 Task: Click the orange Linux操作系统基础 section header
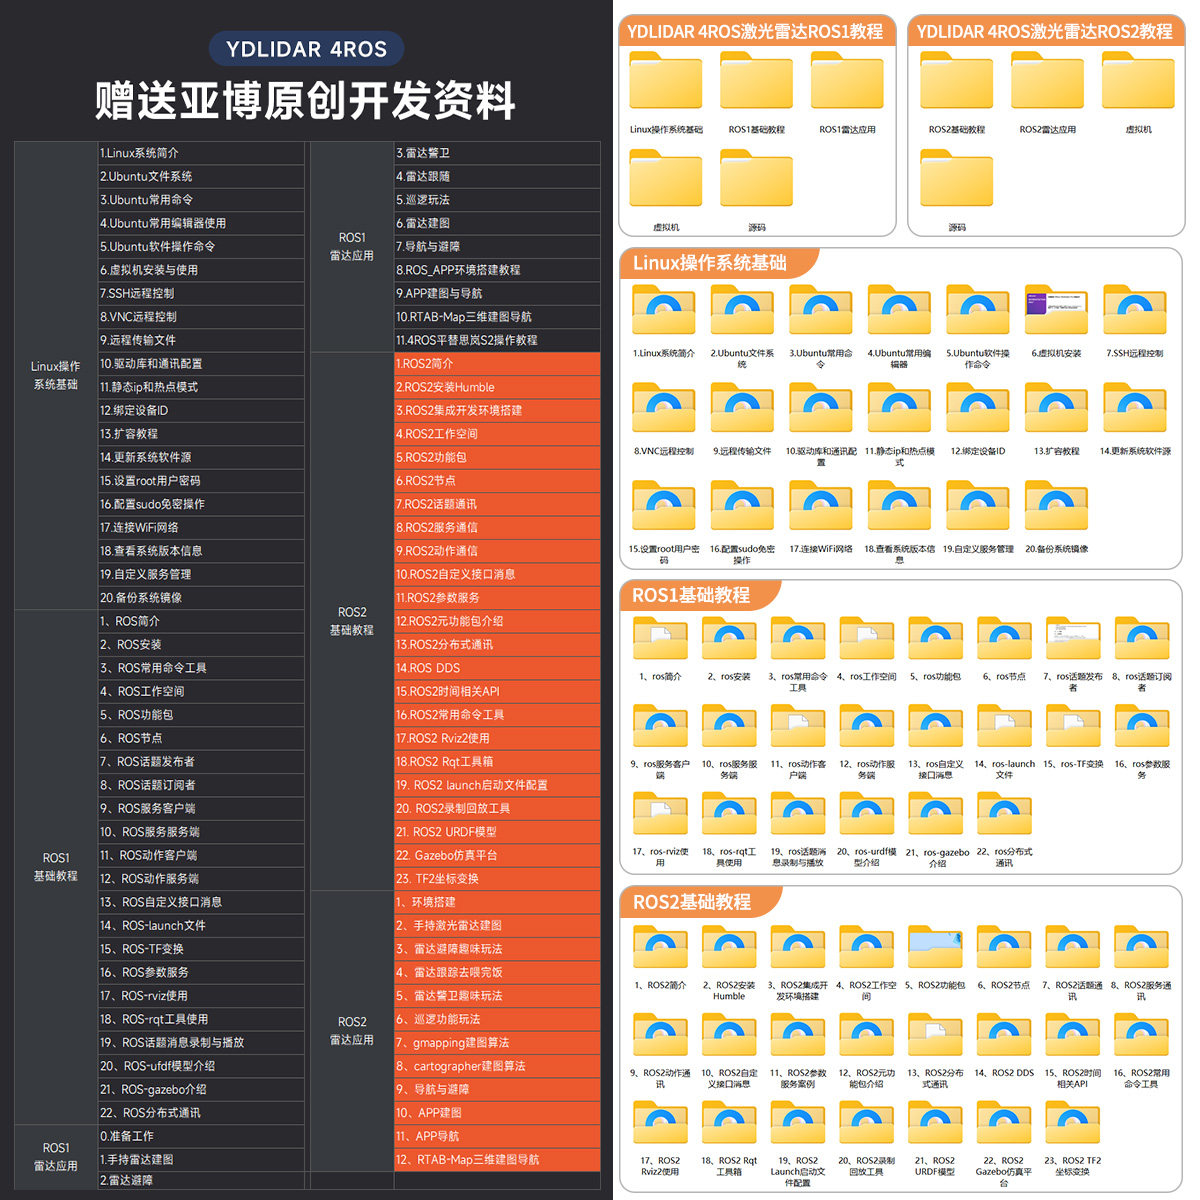(x=718, y=263)
